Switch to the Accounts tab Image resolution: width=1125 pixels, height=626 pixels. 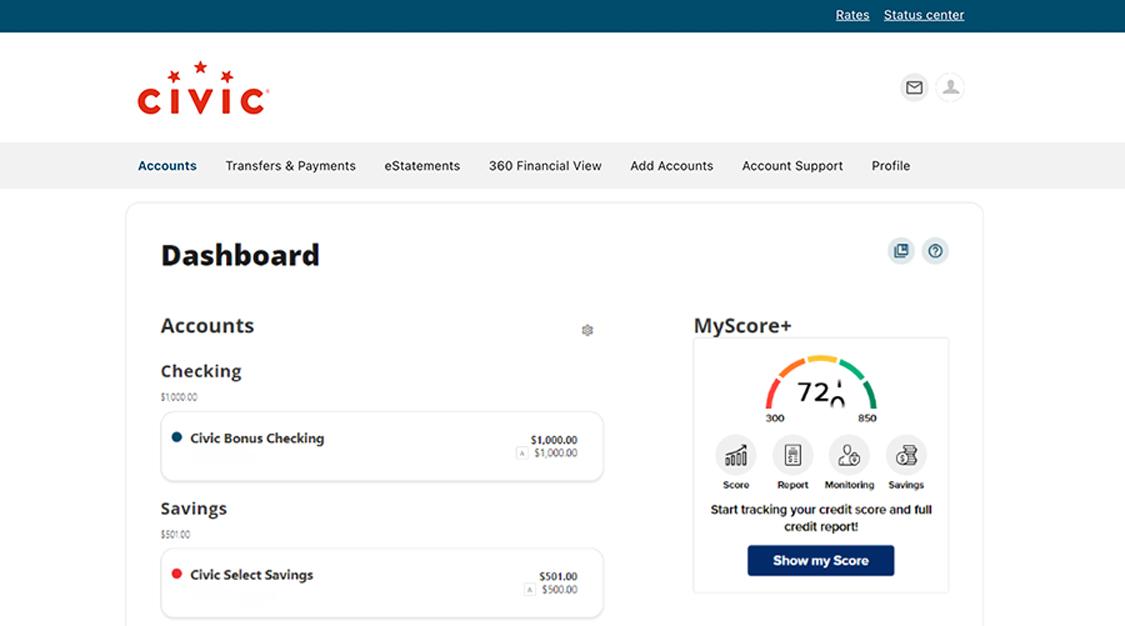[167, 165]
